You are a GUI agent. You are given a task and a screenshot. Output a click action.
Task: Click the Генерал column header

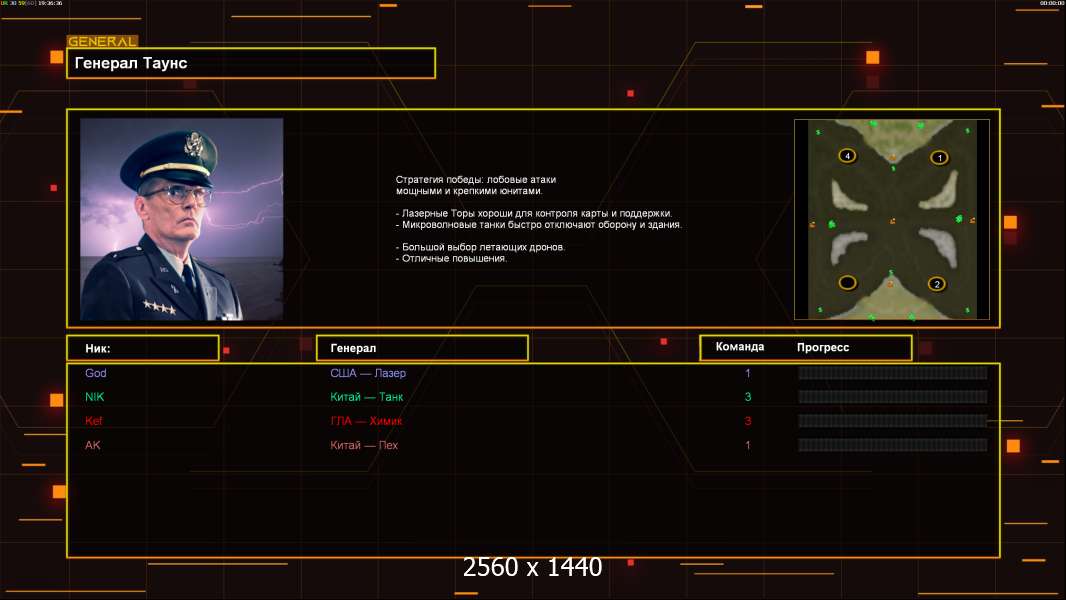[422, 348]
